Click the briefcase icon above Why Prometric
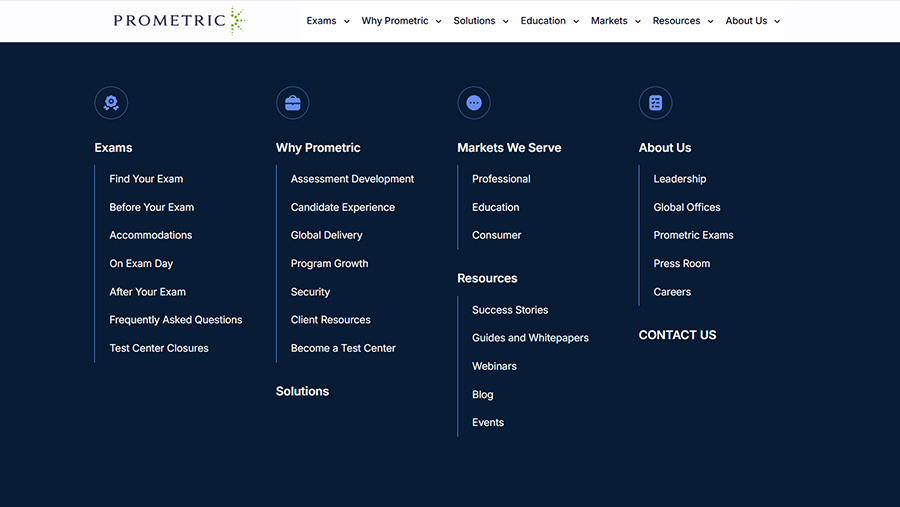 pyautogui.click(x=292, y=103)
